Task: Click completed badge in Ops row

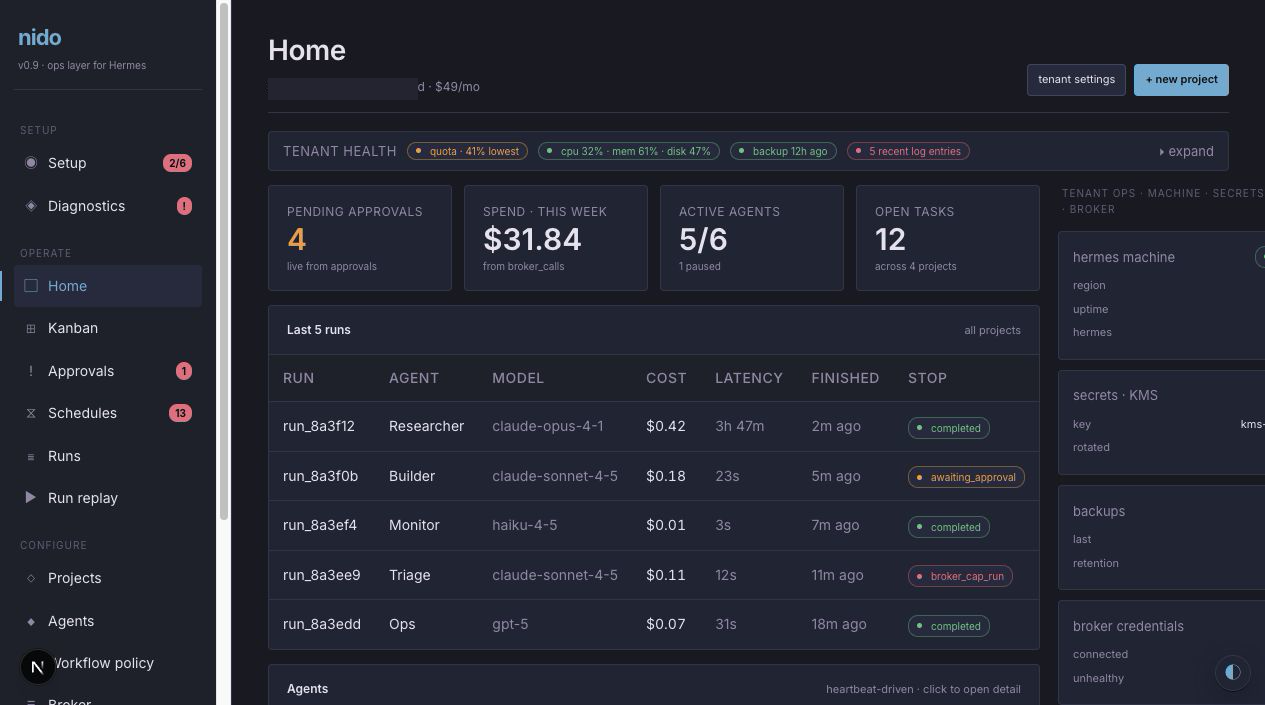Action: point(949,626)
